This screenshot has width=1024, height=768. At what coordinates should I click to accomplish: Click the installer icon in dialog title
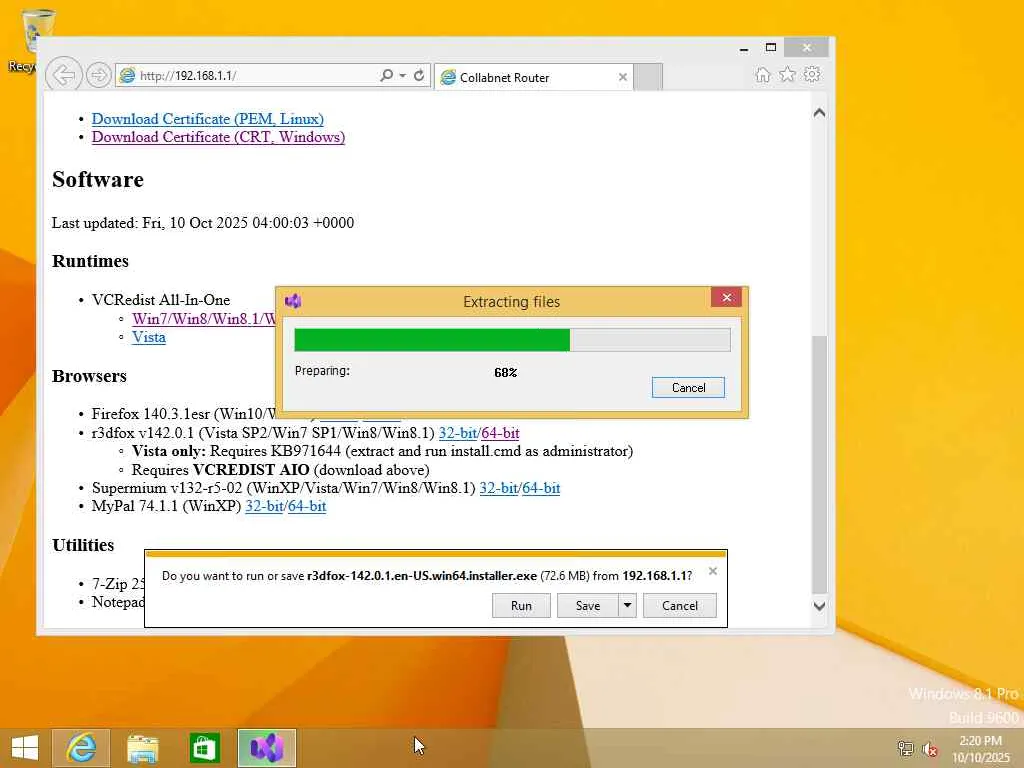click(x=293, y=301)
